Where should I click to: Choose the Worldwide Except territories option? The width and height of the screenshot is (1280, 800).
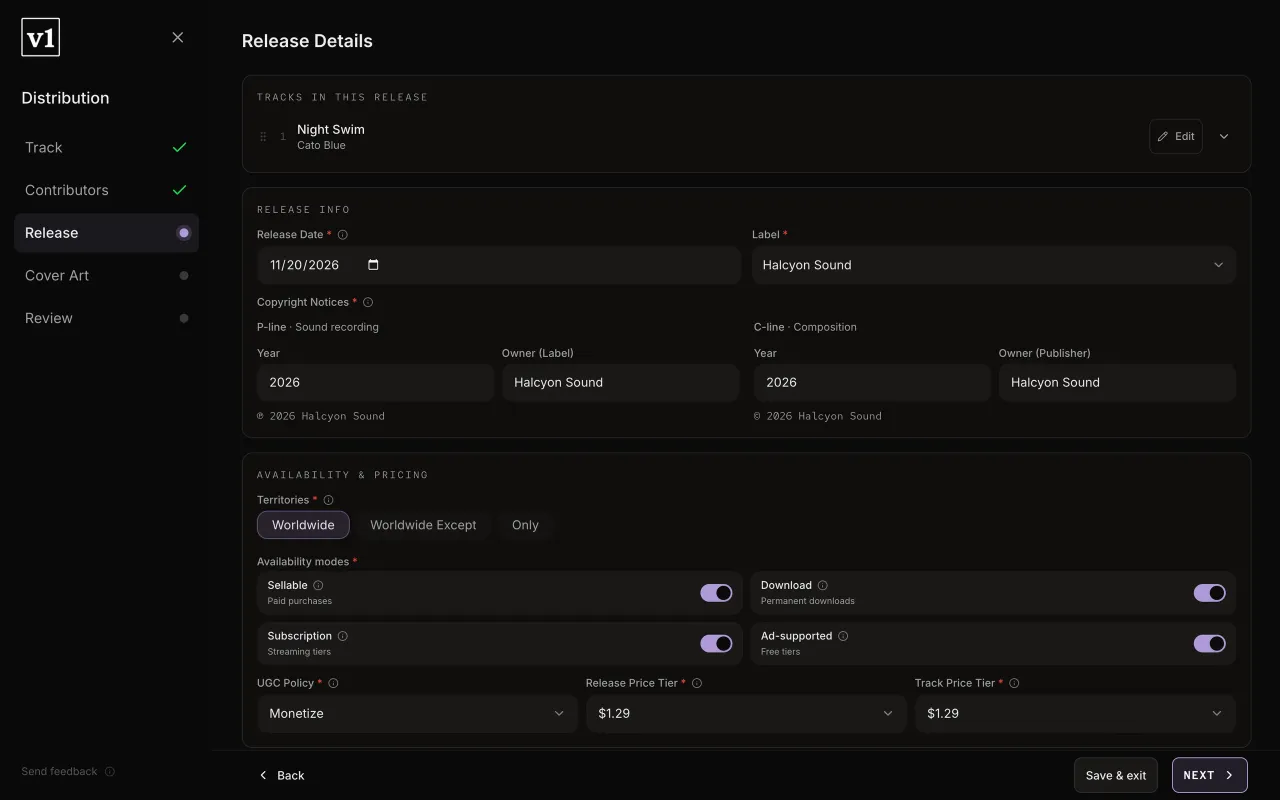(423, 525)
